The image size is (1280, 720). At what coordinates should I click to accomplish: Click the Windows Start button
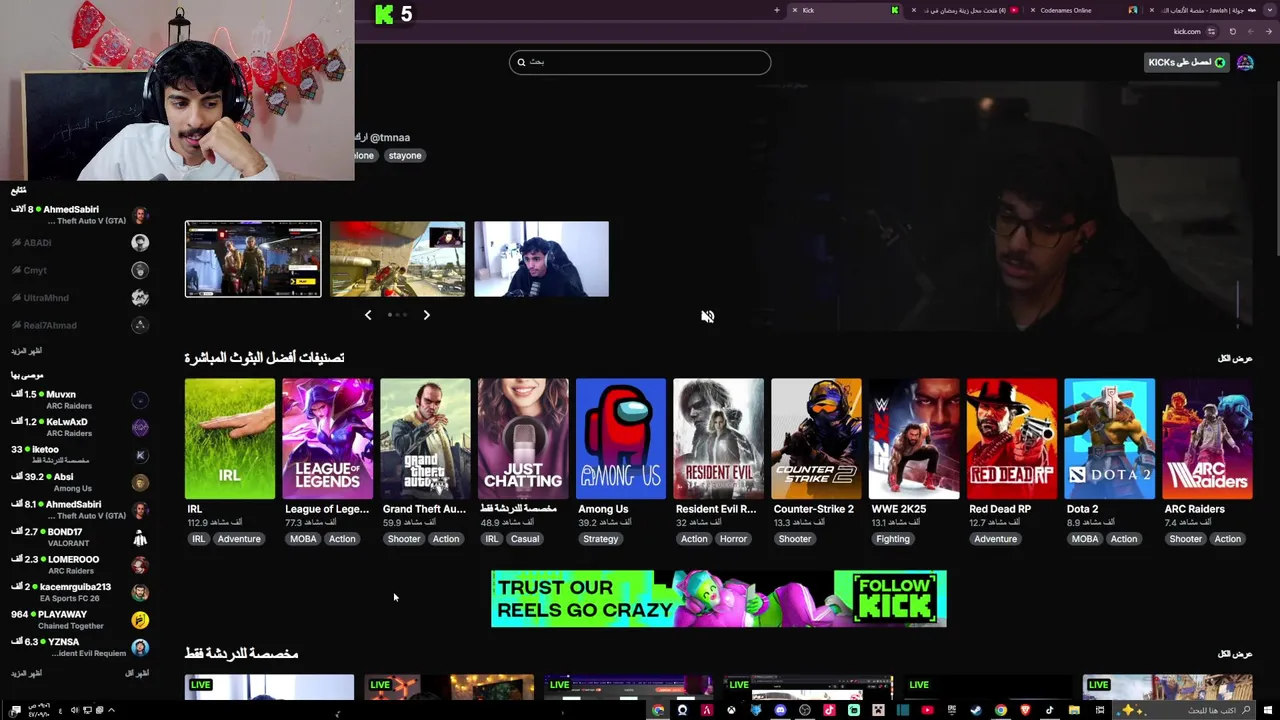pos(1268,710)
